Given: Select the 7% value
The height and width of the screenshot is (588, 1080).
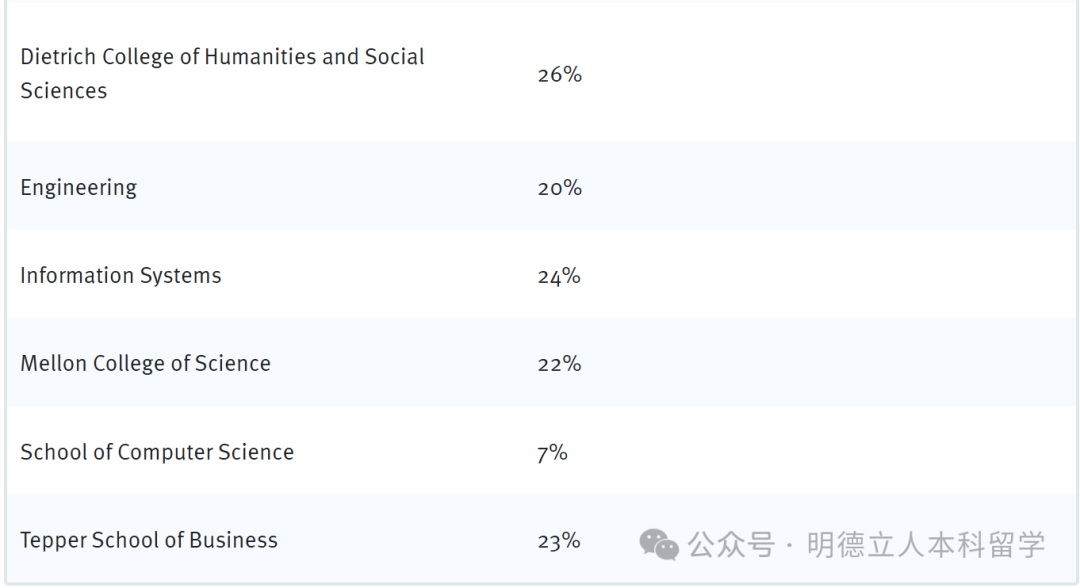Looking at the screenshot, I should click(x=552, y=453).
